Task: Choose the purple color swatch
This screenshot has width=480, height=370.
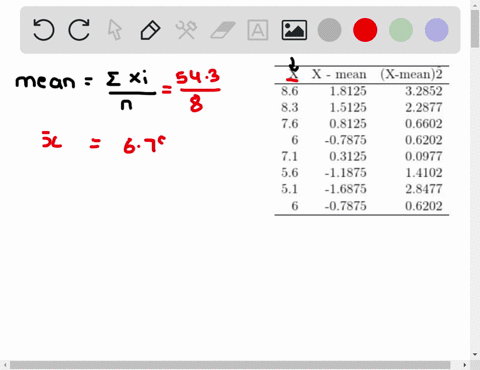Action: point(436,30)
